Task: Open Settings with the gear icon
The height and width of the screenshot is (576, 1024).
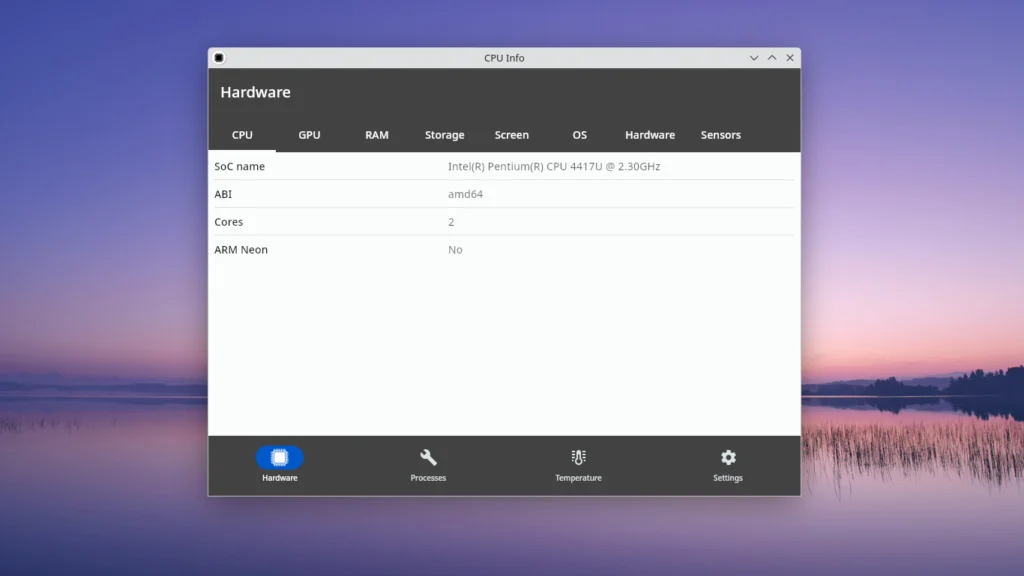Action: [x=727, y=458]
